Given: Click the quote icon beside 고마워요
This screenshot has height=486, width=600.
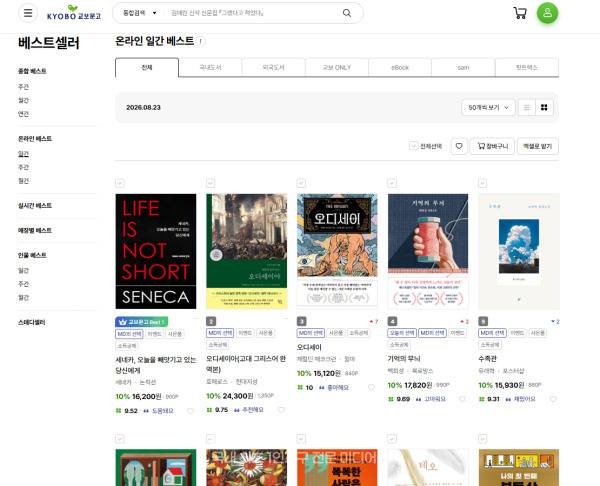Looking at the screenshot, I should coord(419,399).
